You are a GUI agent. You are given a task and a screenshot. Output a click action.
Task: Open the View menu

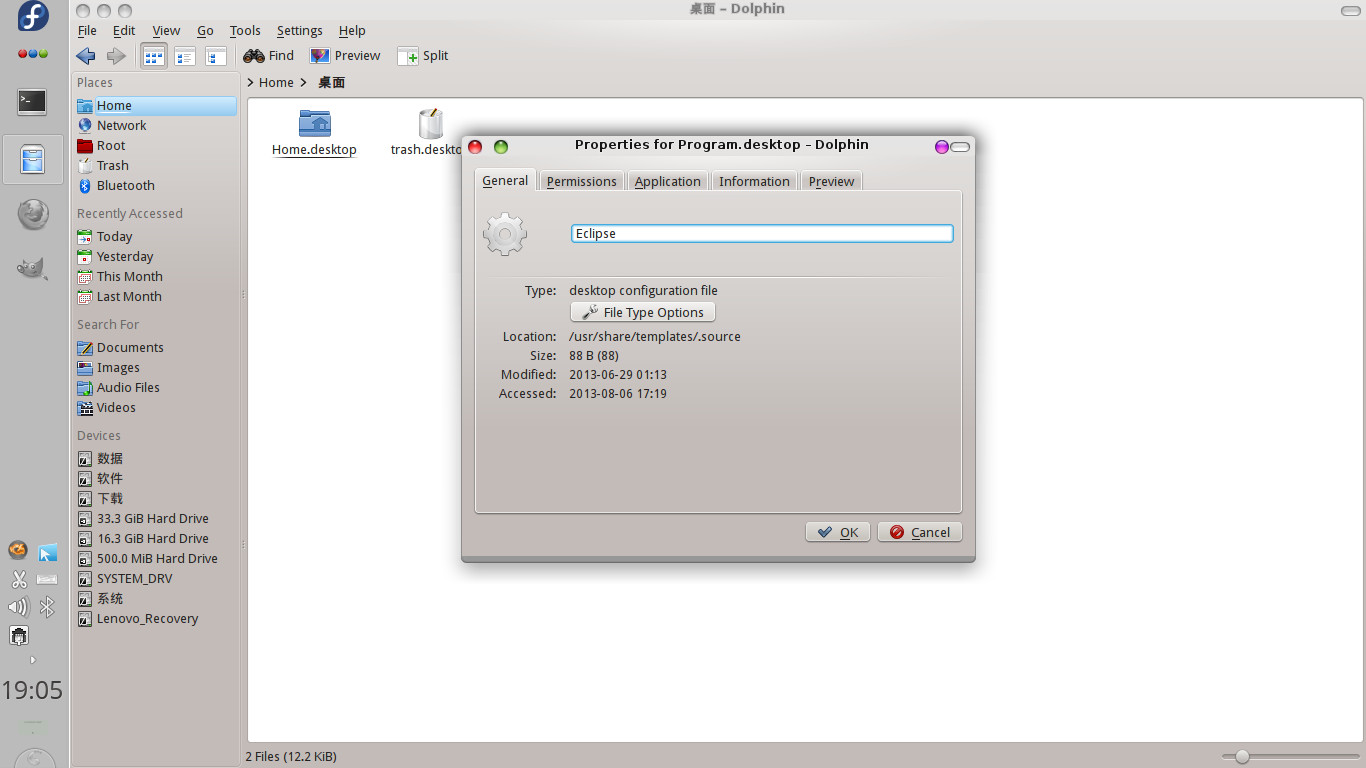coord(166,31)
